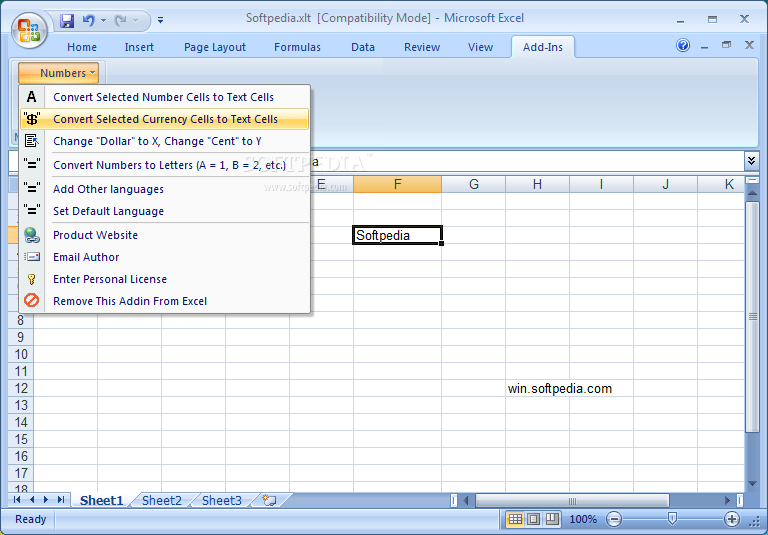Screen dimensions: 768x535
Task: Open Excel Help question mark icon
Action: 683,46
